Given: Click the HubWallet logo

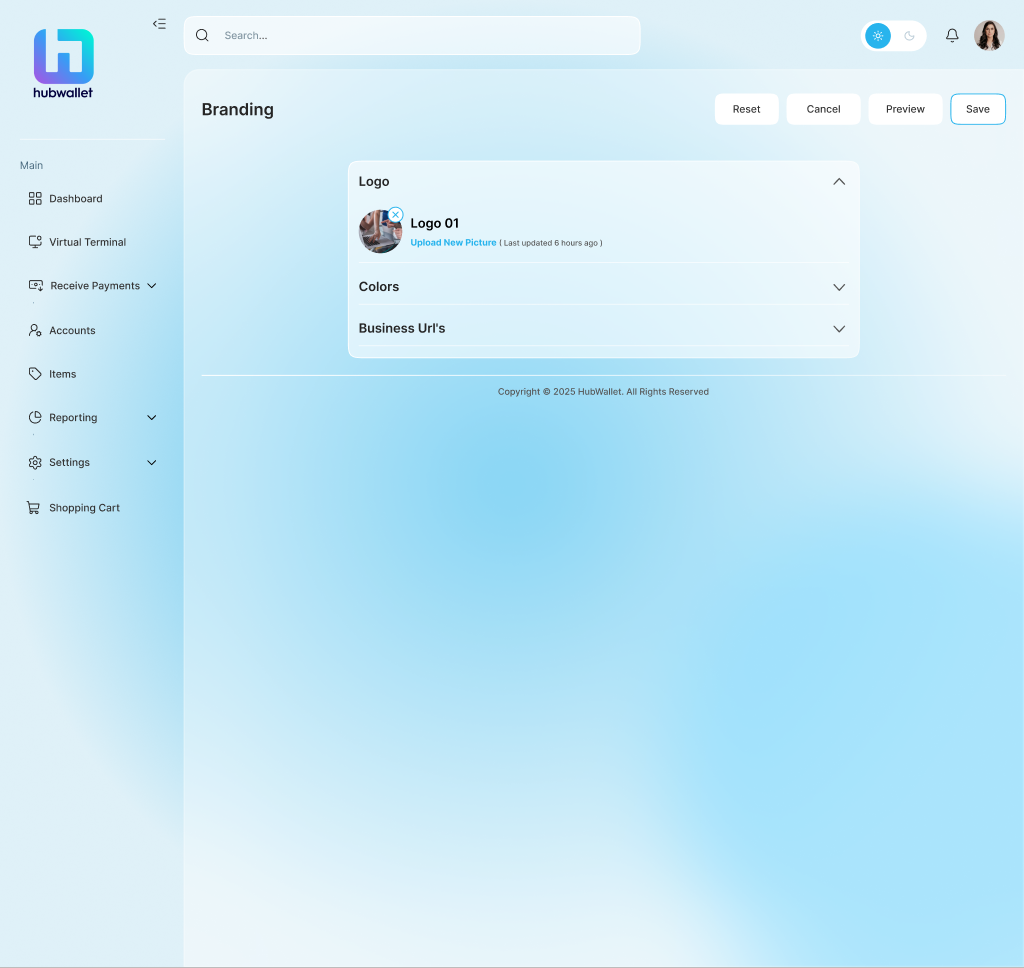Looking at the screenshot, I should click(63, 63).
